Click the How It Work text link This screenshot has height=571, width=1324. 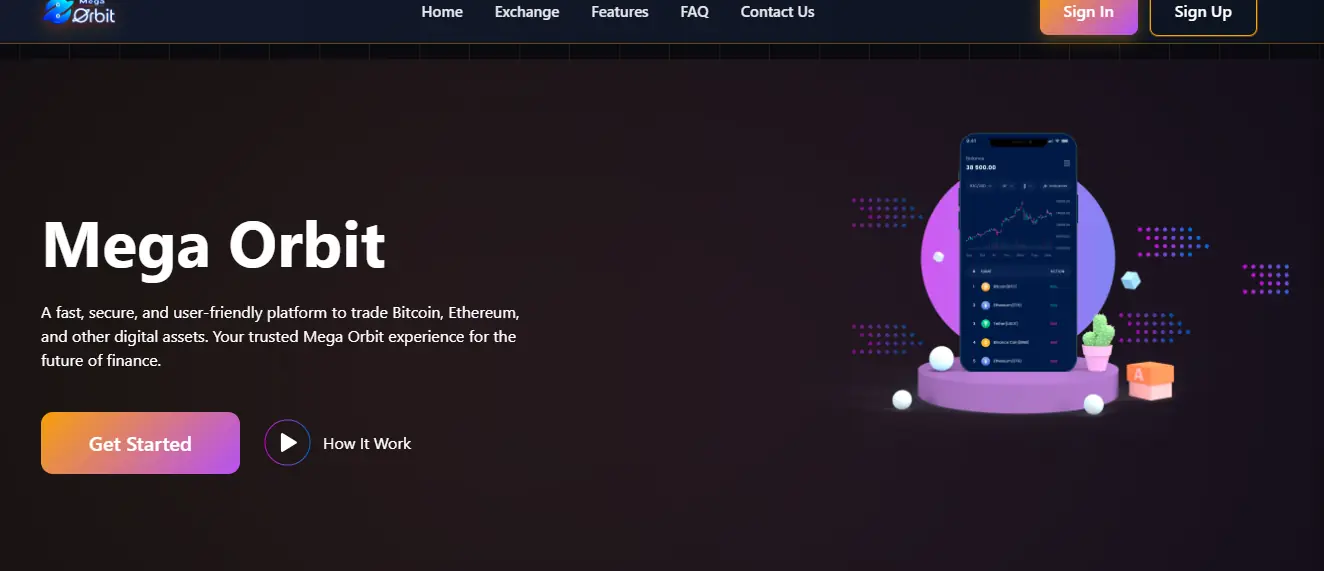point(367,443)
